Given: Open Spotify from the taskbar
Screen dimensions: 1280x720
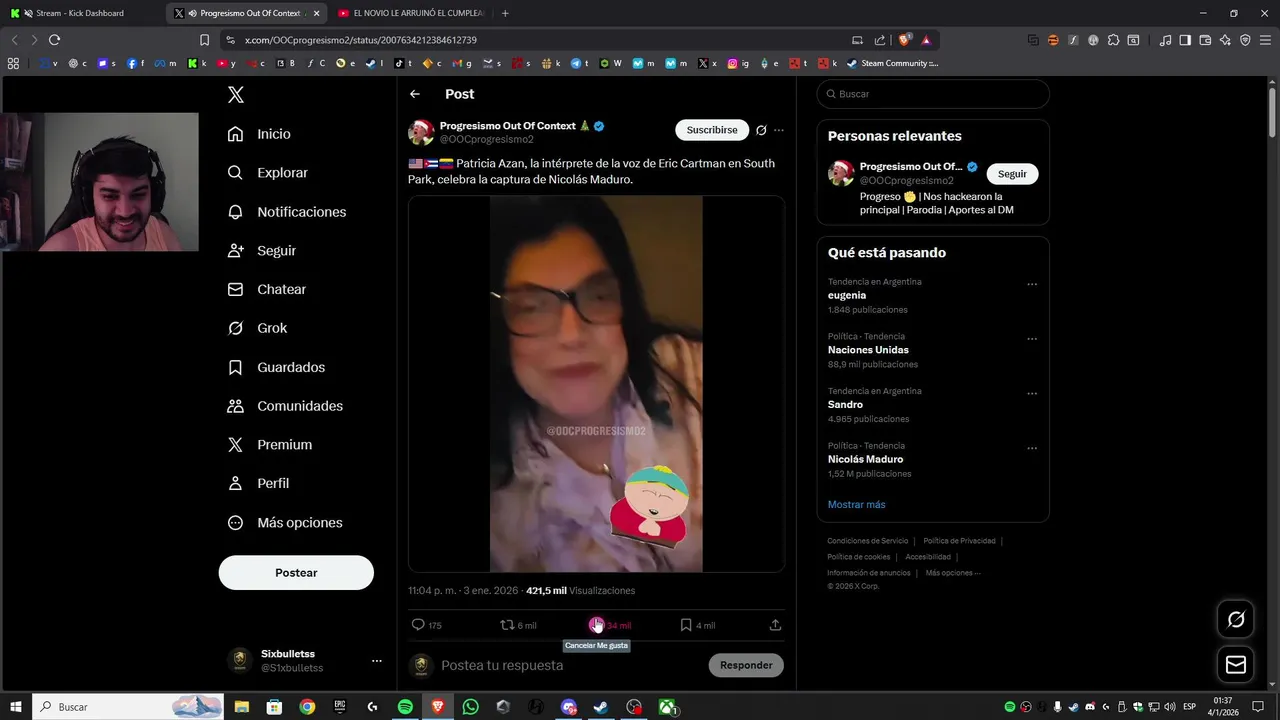Looking at the screenshot, I should click(x=405, y=707).
